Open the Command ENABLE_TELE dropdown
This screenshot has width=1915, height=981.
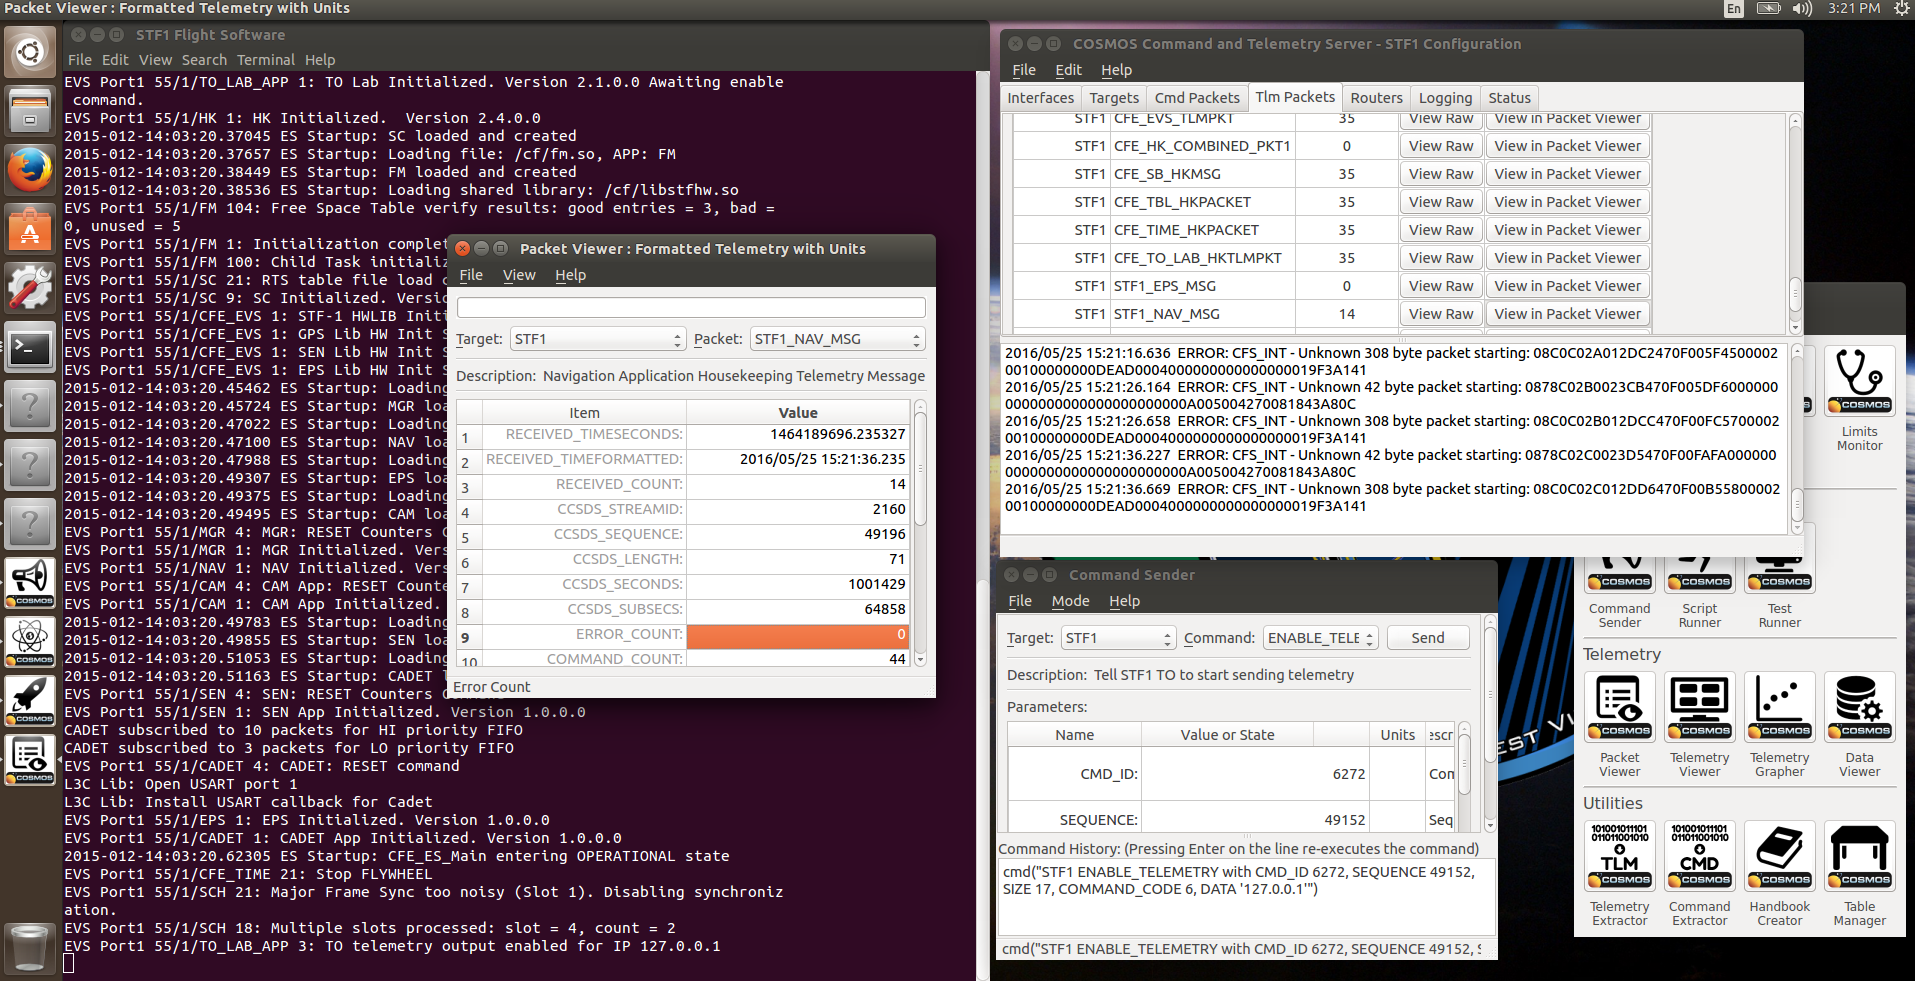click(x=1321, y=638)
